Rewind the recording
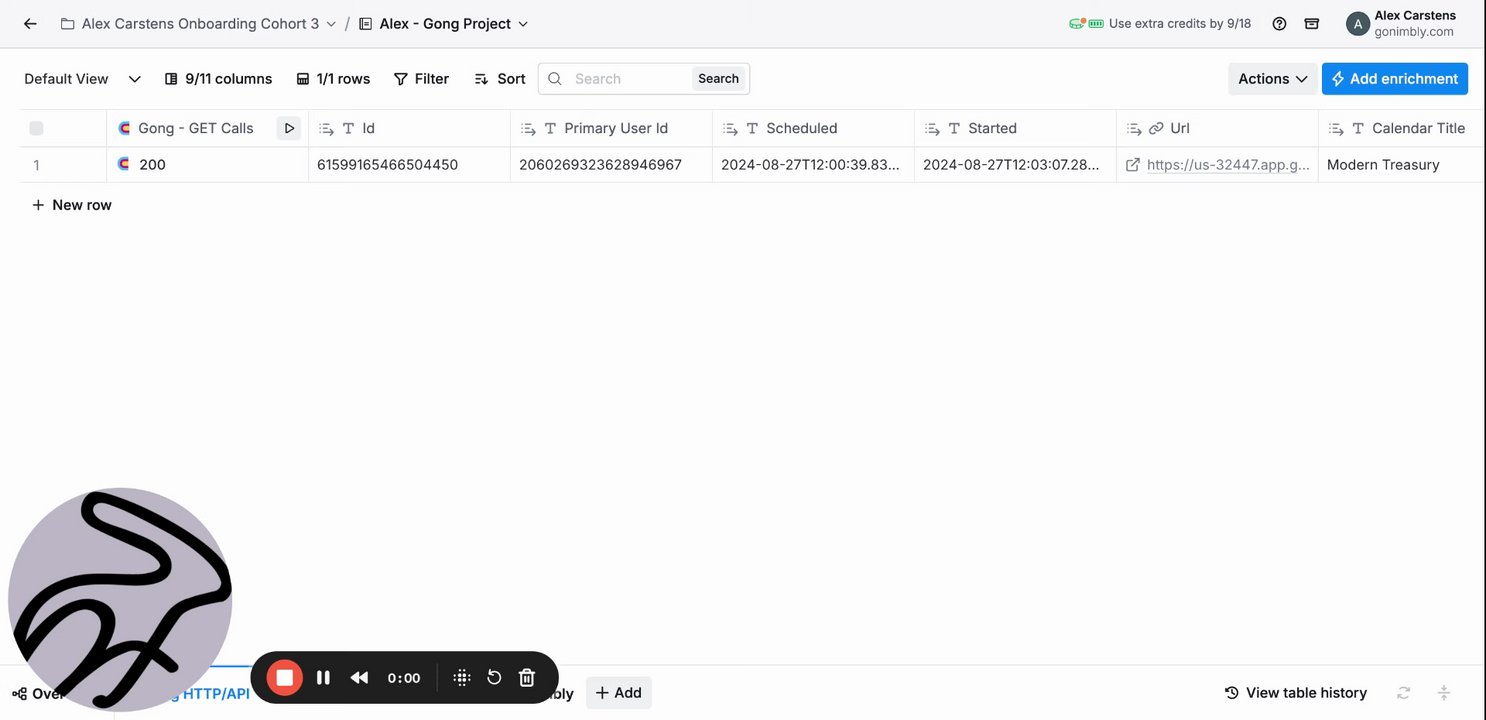The width and height of the screenshot is (1486, 720). (359, 678)
